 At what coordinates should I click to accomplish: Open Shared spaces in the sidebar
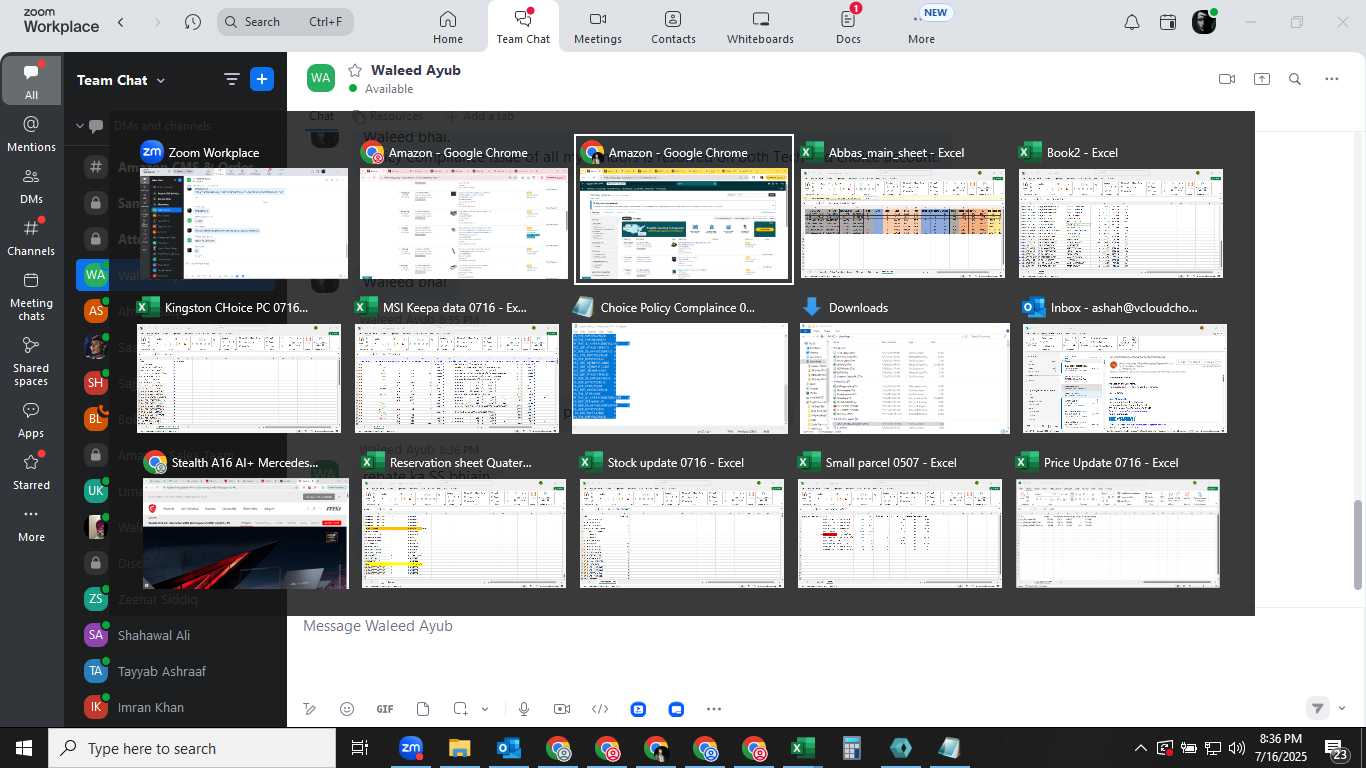(31, 361)
